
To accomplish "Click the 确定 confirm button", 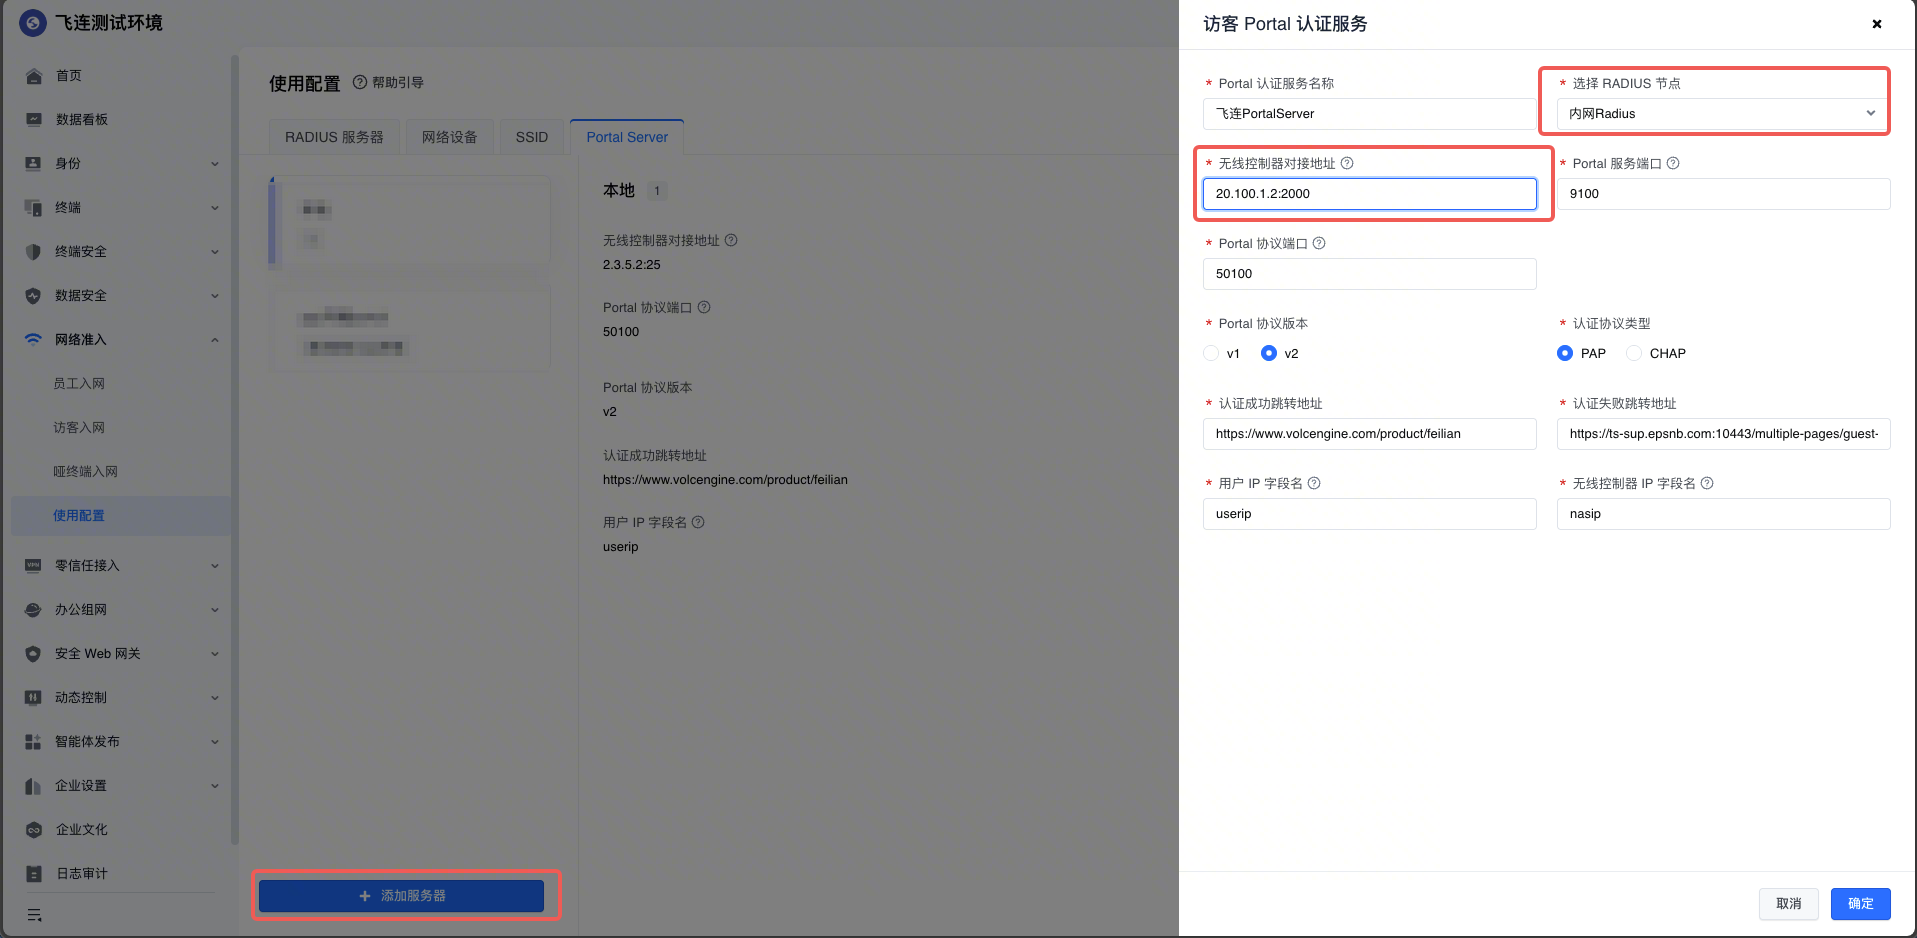I will pos(1861,904).
